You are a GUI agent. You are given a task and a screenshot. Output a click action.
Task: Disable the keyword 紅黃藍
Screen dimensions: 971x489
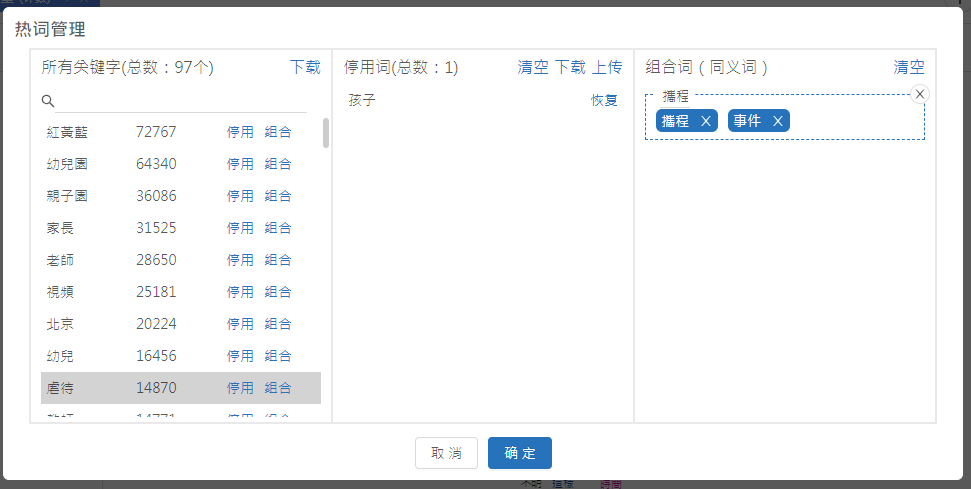click(x=240, y=132)
